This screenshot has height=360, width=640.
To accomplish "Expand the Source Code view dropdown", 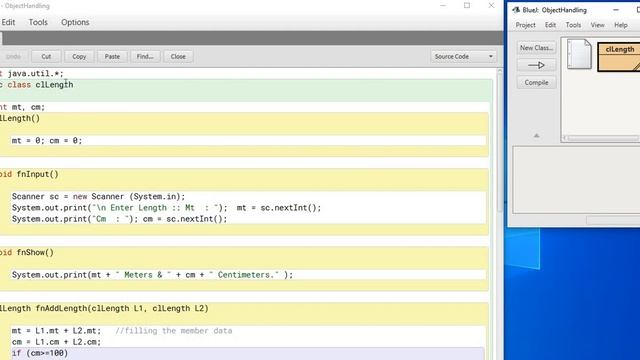I will pos(464,57).
